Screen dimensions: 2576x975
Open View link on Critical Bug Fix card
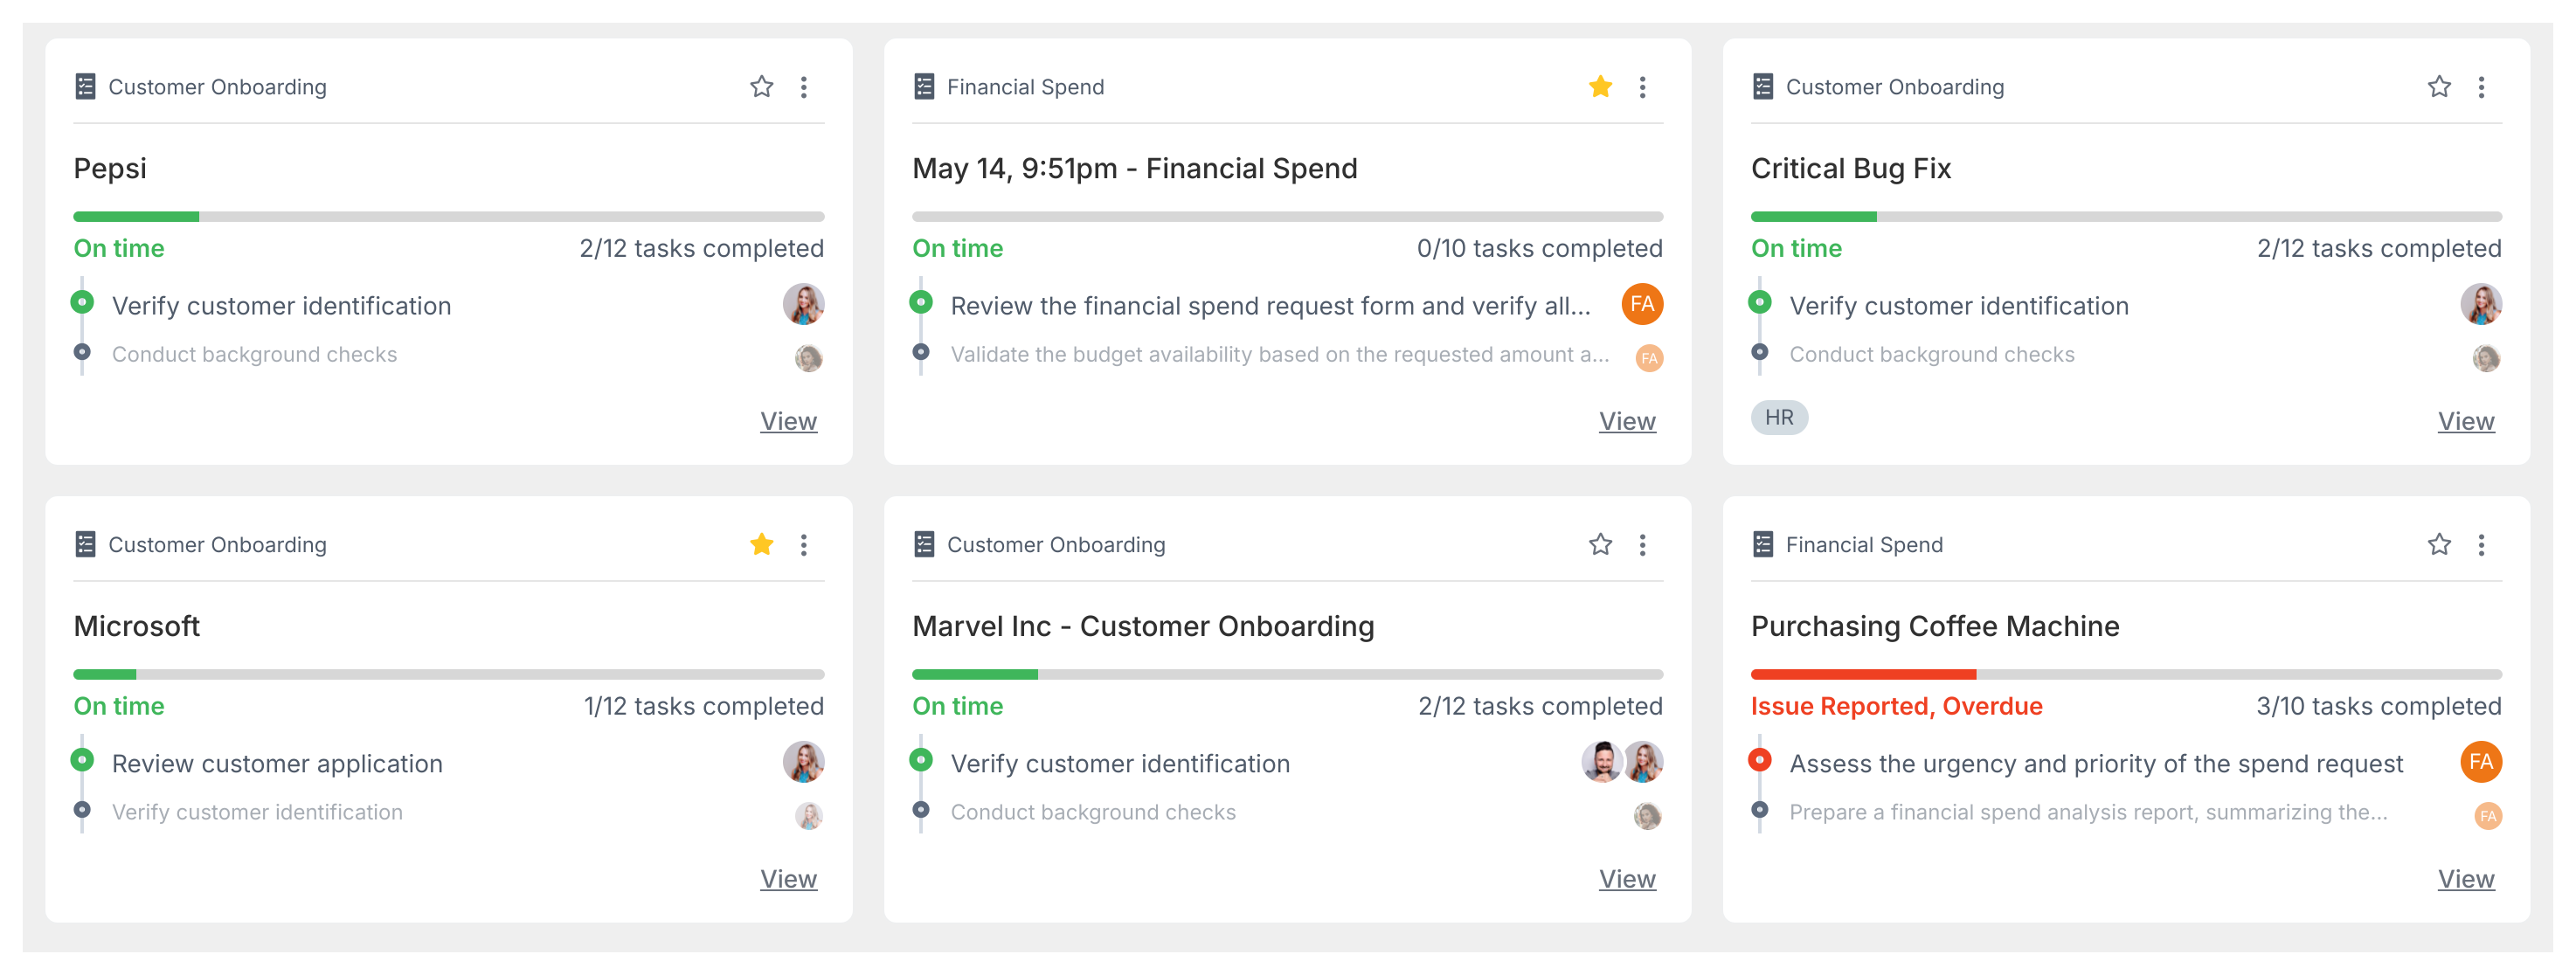[2465, 421]
